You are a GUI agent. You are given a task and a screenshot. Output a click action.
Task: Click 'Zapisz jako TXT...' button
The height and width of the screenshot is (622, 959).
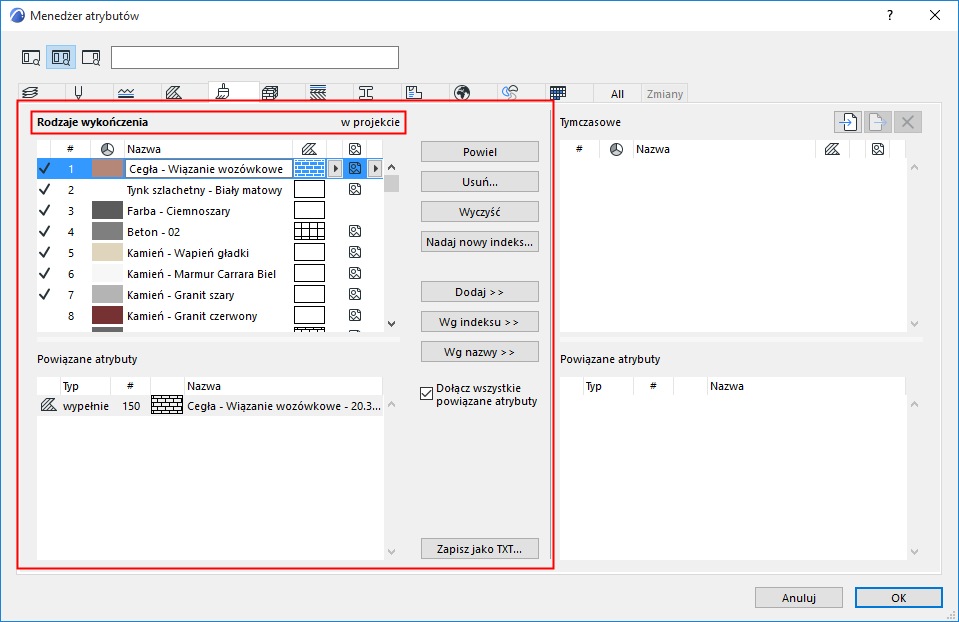480,549
